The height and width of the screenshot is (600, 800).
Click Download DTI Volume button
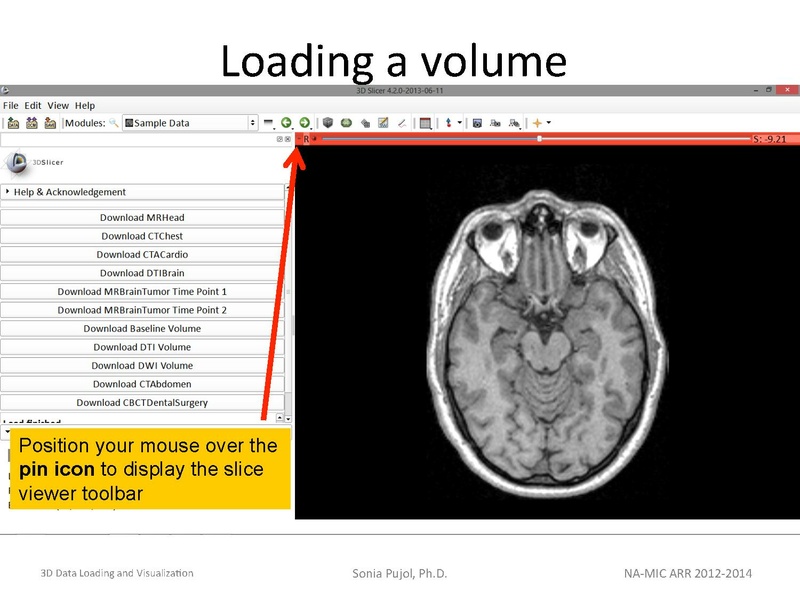click(142, 347)
